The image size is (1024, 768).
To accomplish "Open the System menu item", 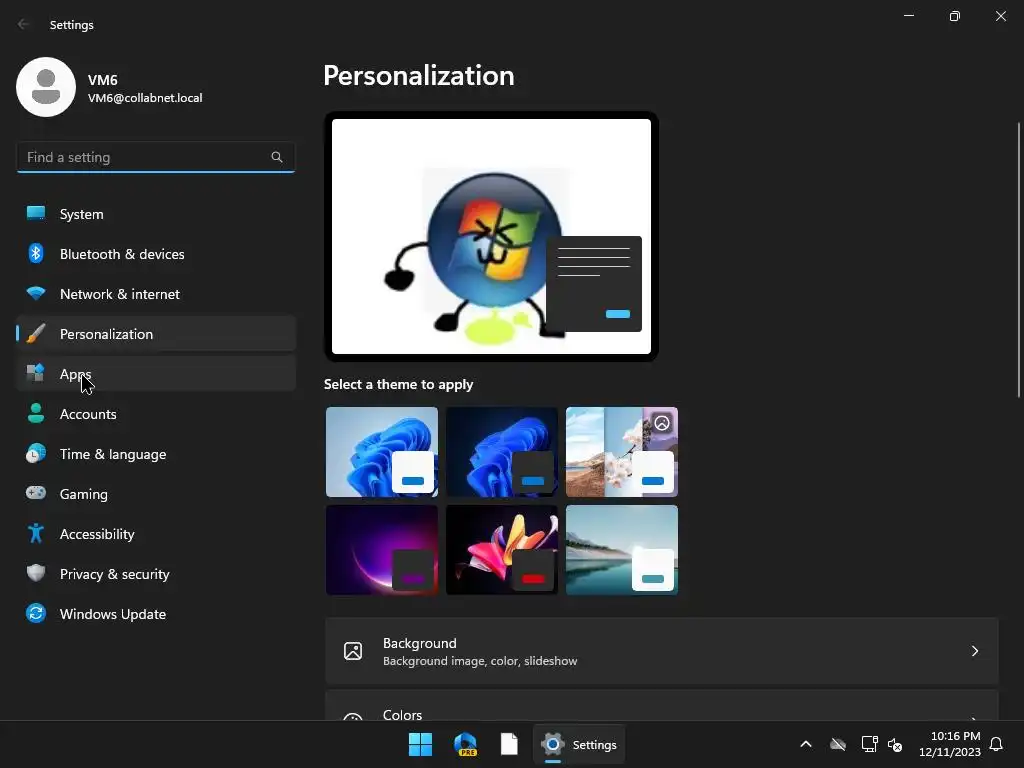I will [x=156, y=214].
